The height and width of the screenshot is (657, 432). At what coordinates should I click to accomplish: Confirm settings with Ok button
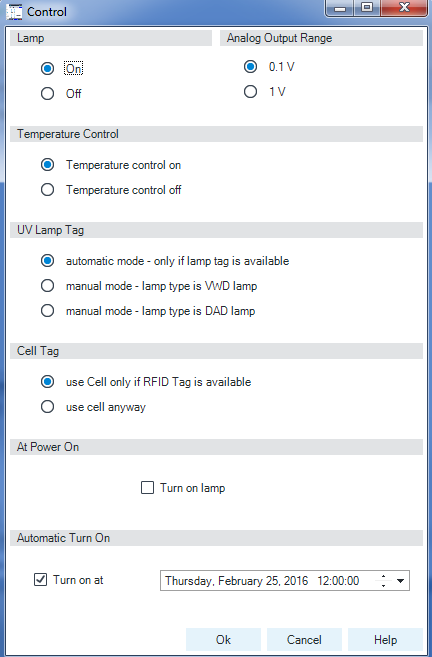[223, 640]
